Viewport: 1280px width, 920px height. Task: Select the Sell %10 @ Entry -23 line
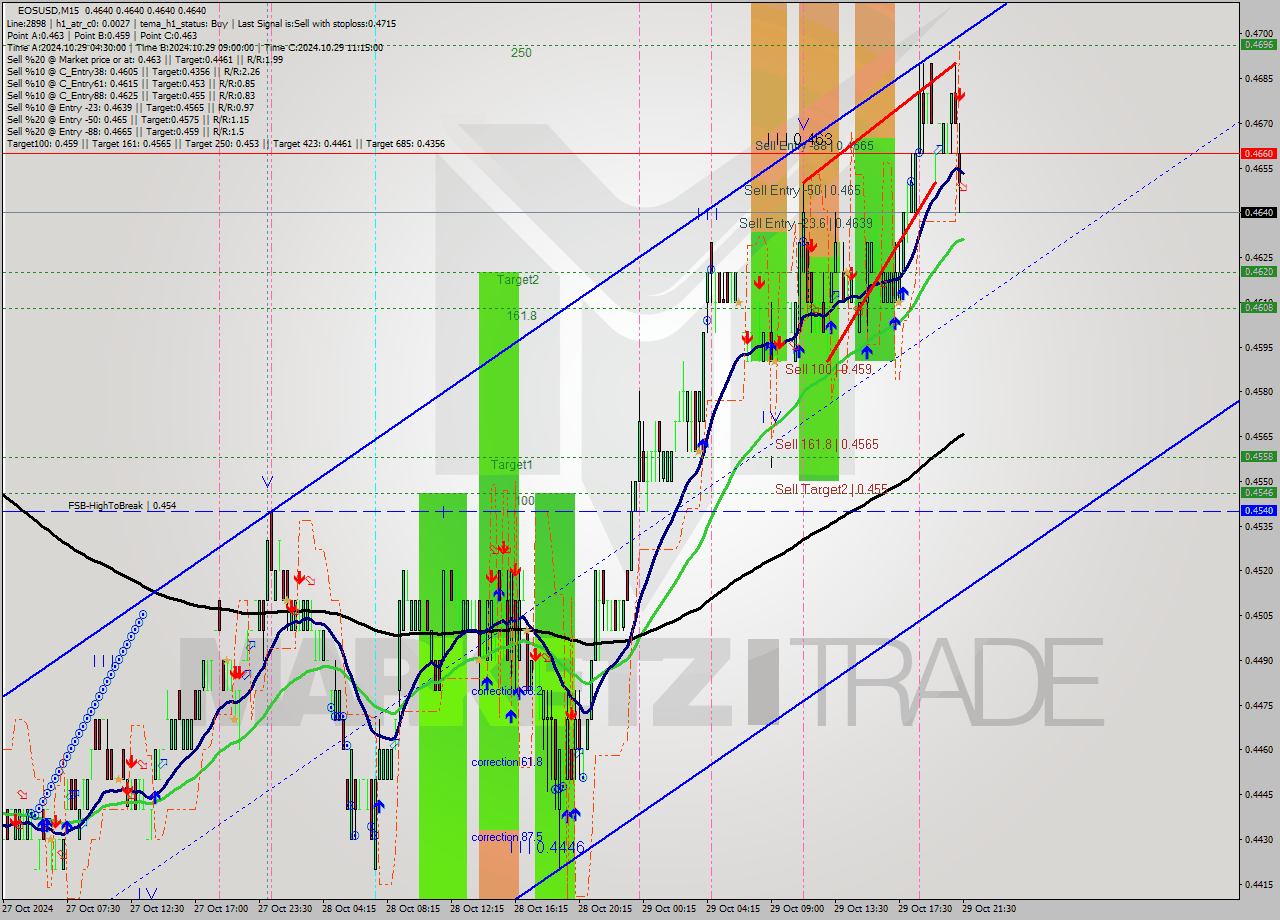[x=130, y=107]
